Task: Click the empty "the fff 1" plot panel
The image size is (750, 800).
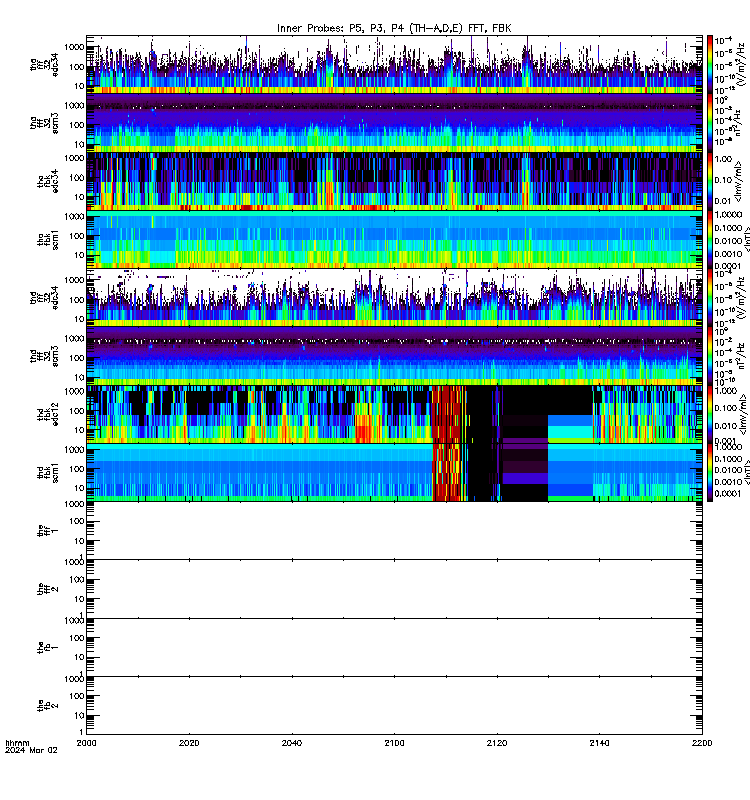Action: click(394, 531)
